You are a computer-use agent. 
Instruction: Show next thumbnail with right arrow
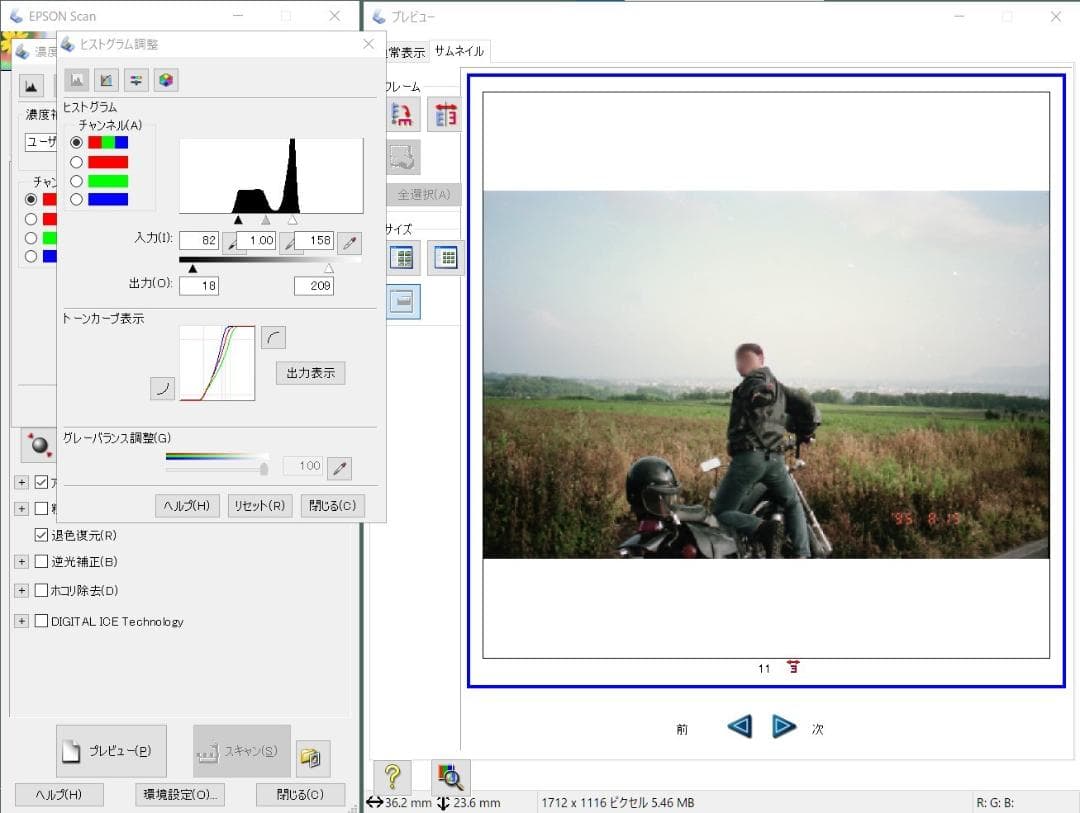(784, 727)
